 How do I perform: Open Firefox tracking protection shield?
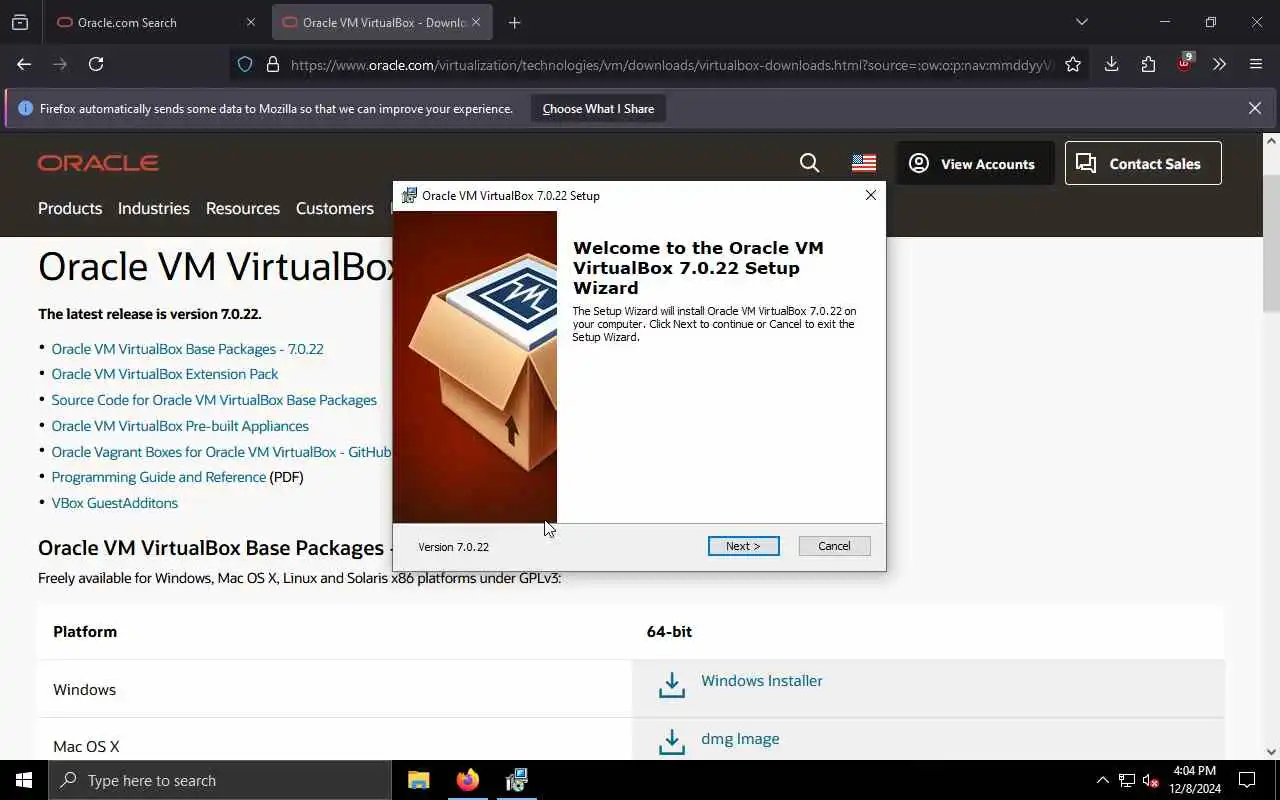tap(245, 64)
